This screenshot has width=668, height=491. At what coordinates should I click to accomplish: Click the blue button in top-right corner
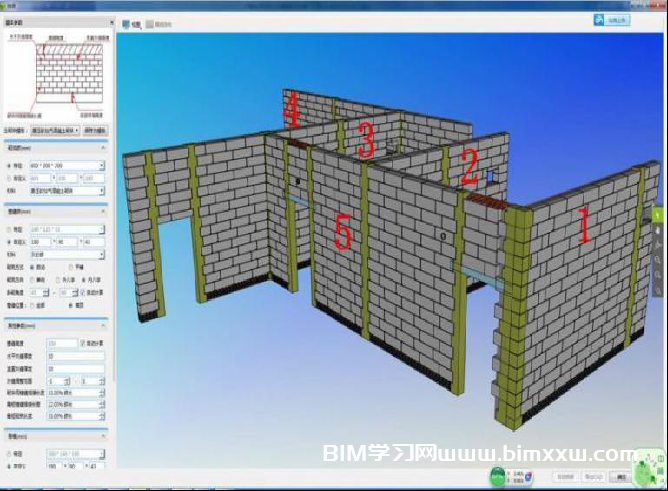615,19
